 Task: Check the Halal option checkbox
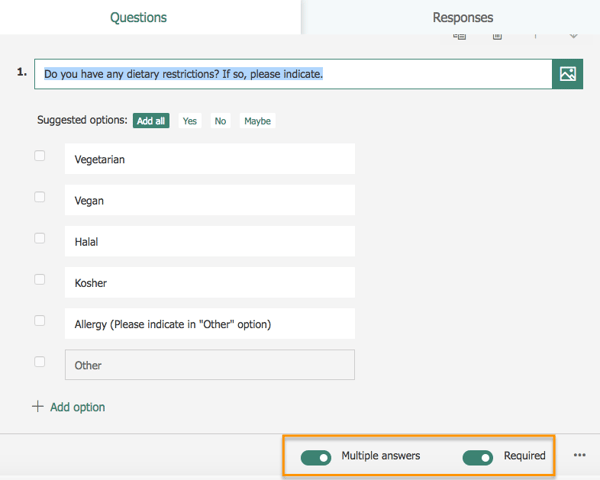pos(40,238)
